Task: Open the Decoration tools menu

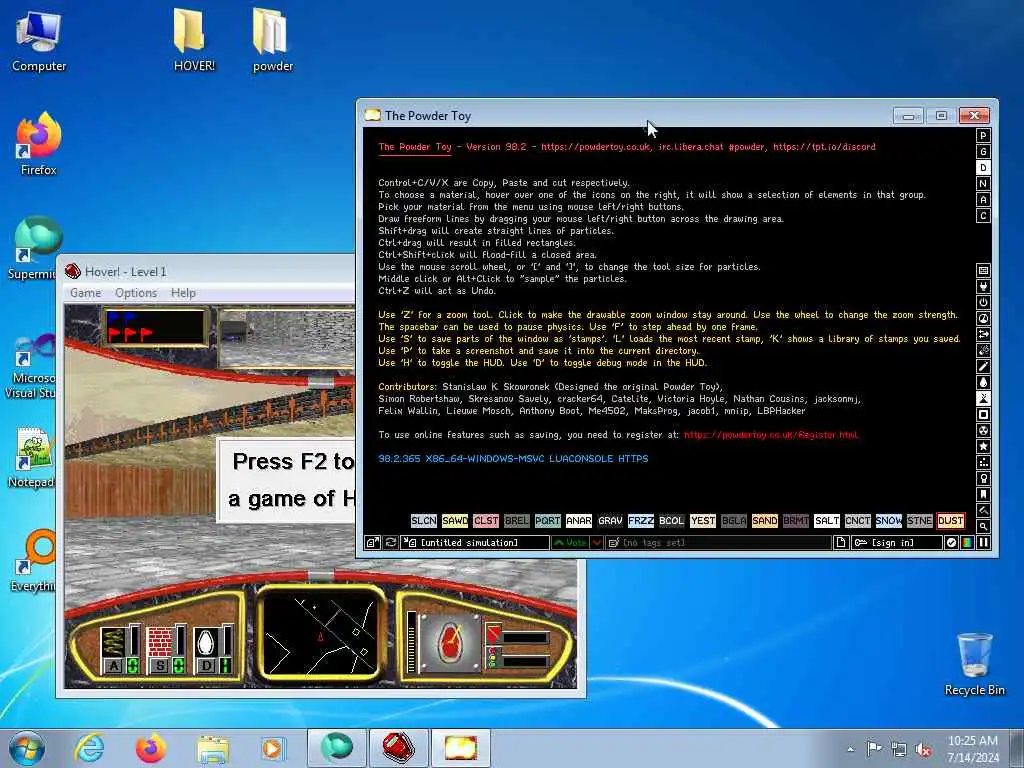Action: click(x=983, y=510)
